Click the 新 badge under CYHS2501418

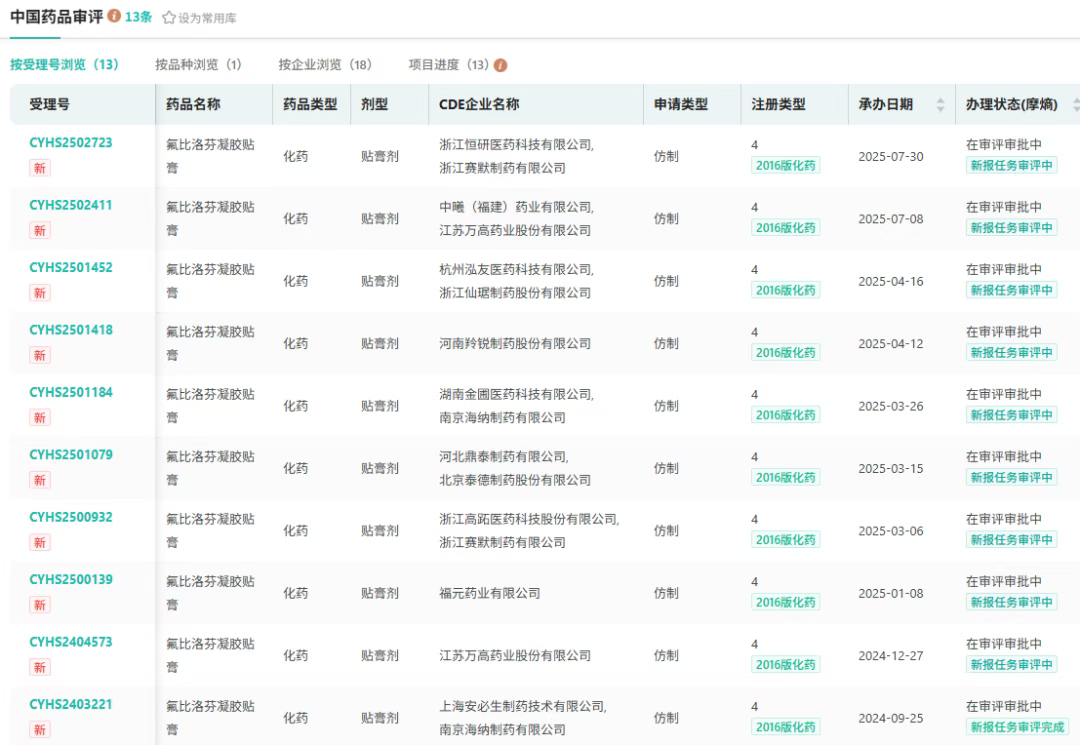coord(40,355)
